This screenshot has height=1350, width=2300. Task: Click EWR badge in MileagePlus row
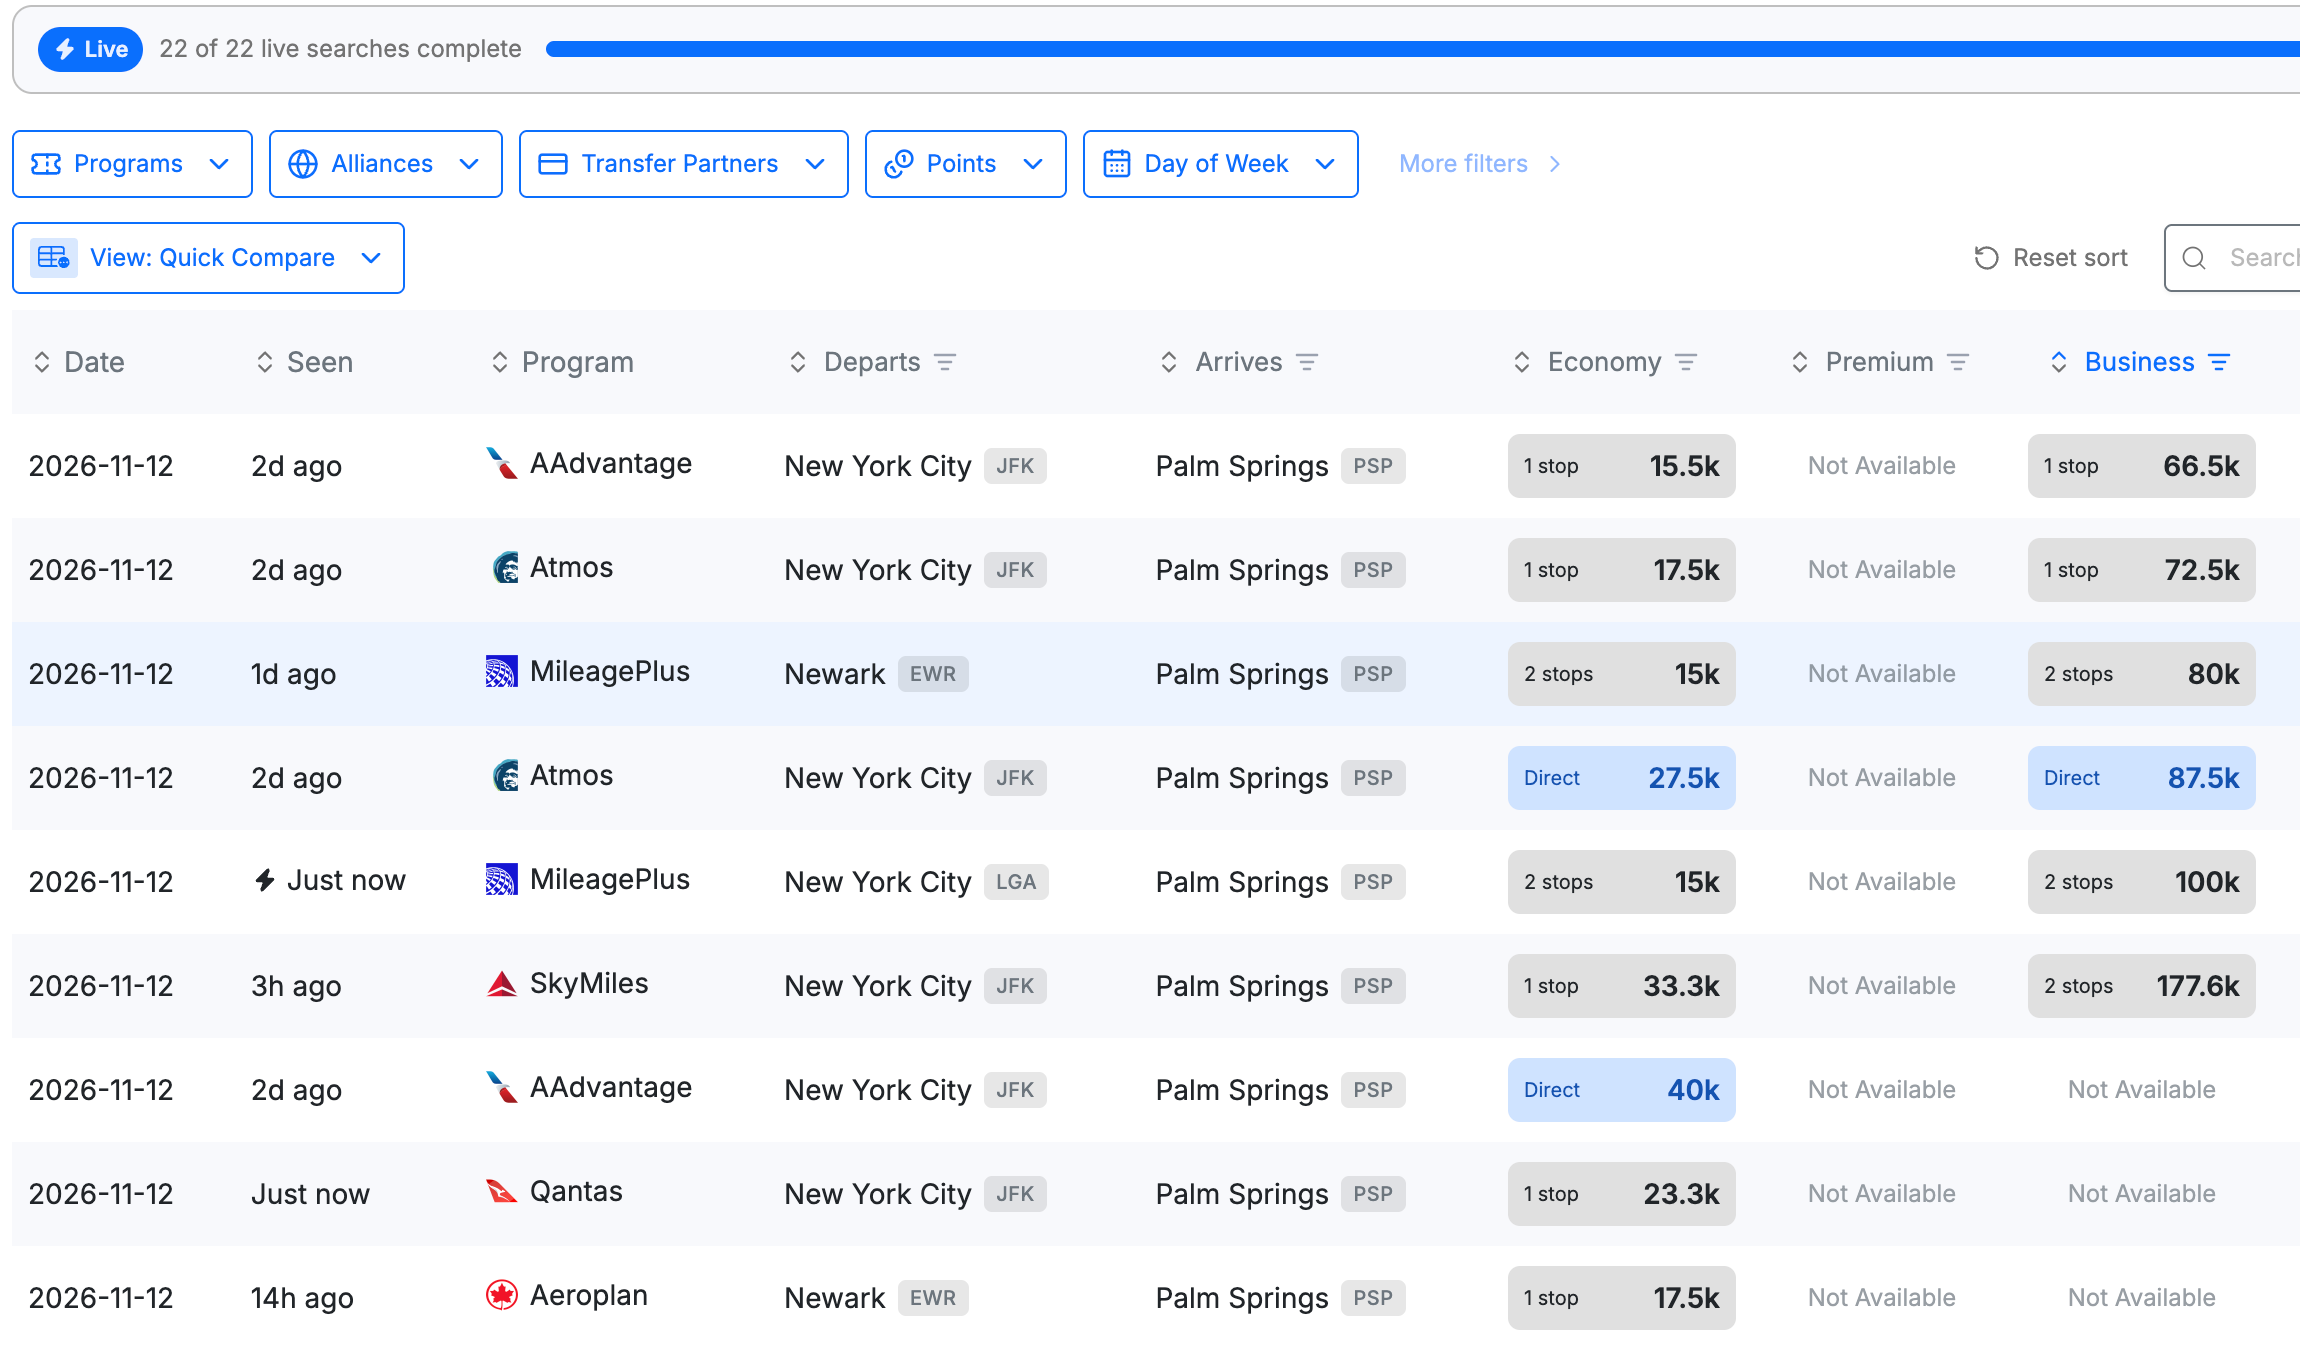coord(933,674)
